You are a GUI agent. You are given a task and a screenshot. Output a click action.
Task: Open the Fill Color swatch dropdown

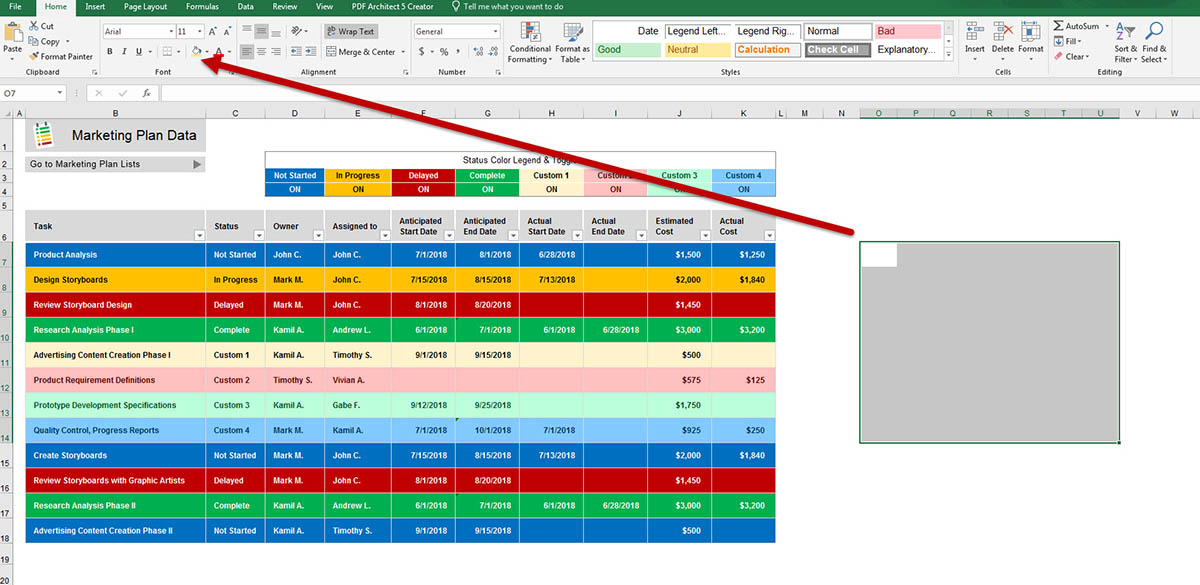coord(208,53)
